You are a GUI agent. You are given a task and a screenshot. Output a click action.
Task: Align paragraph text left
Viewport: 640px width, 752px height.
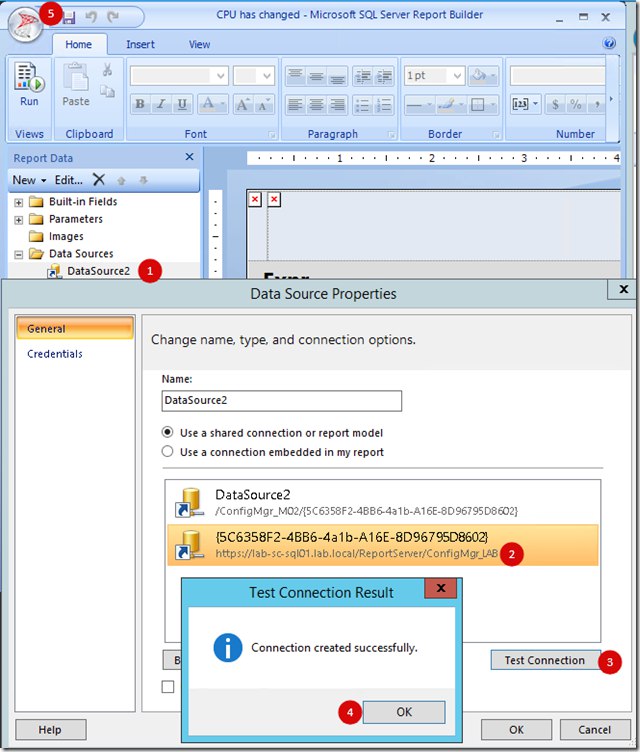pyautogui.click(x=295, y=104)
